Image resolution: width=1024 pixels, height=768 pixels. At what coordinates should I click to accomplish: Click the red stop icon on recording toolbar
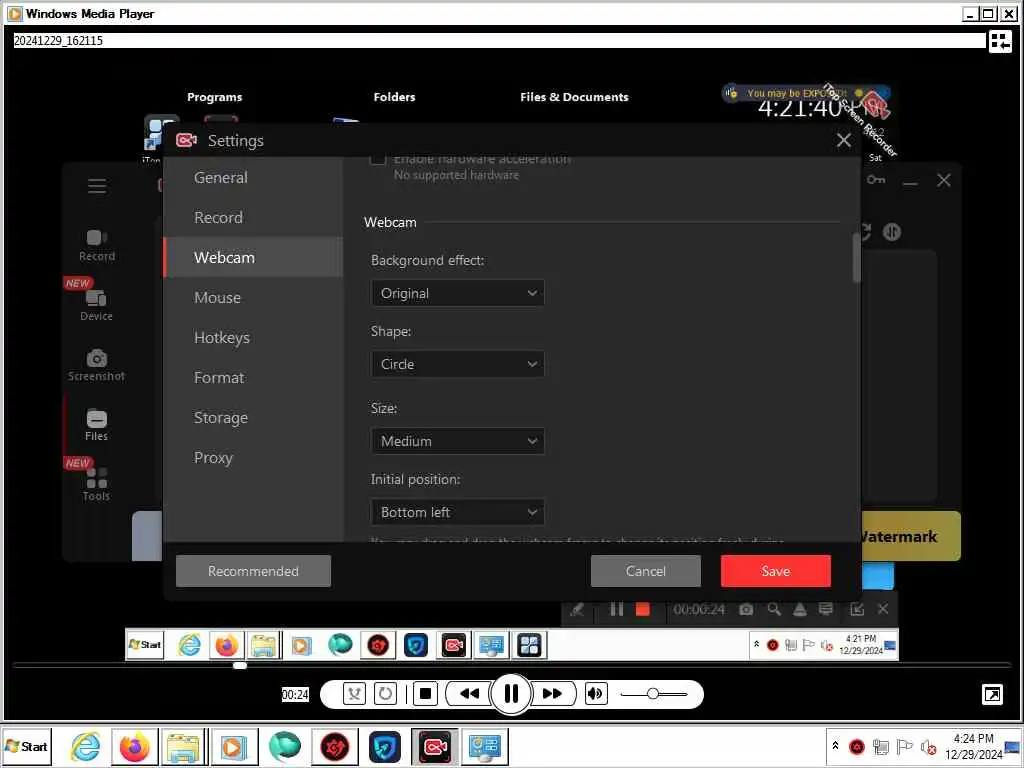click(643, 609)
